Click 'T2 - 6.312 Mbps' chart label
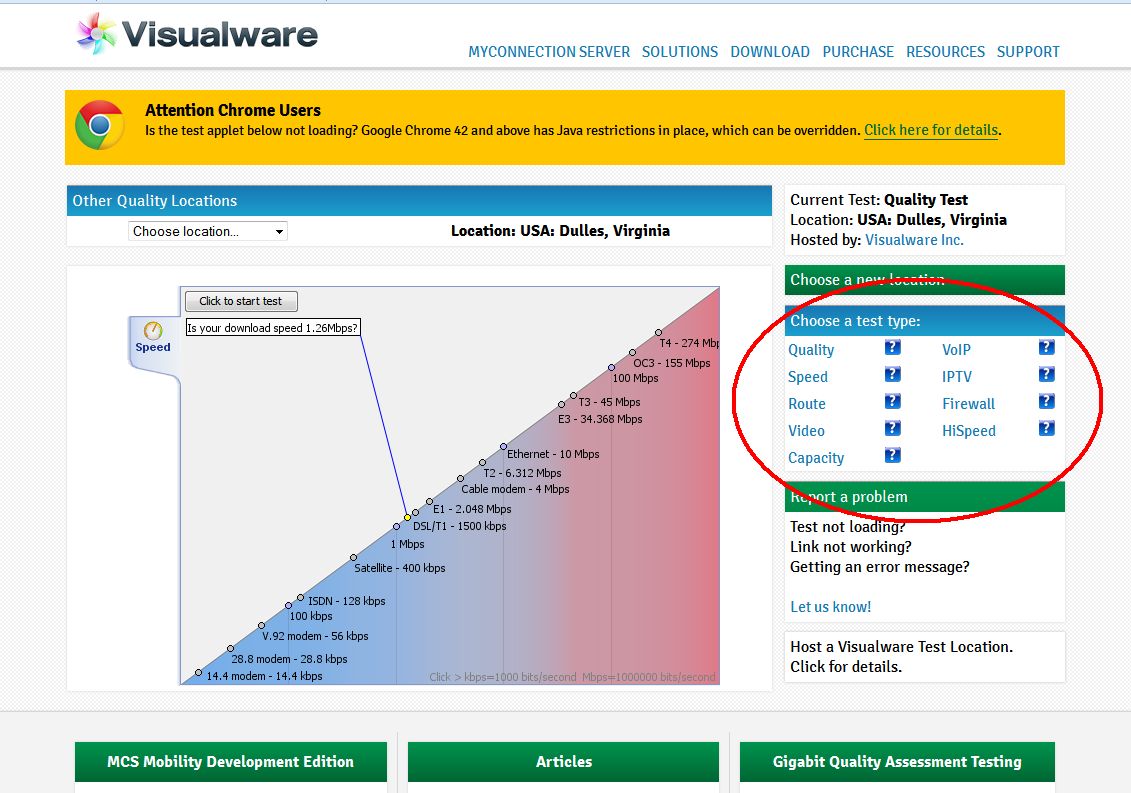The width and height of the screenshot is (1131, 793). [x=522, y=473]
